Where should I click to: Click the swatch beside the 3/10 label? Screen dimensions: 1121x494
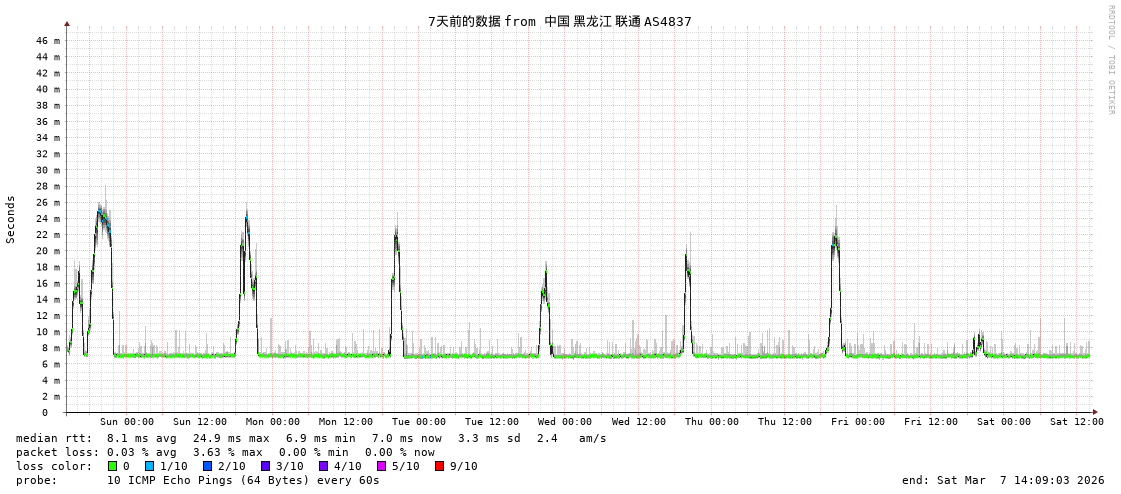coord(265,466)
